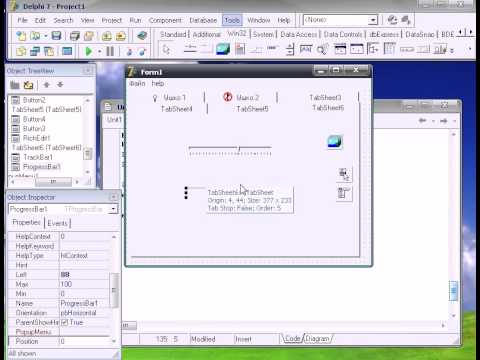Image resolution: width=480 pixels, height=360 pixels.
Task: Switch to the Diagram tab in code editor
Action: [x=317, y=339]
